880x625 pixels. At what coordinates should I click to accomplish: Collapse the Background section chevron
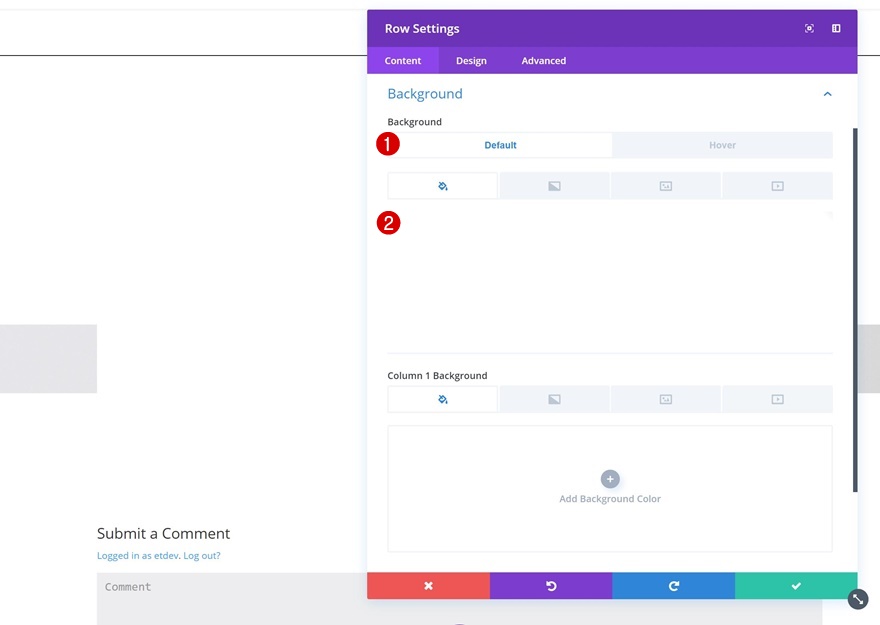pyautogui.click(x=827, y=94)
